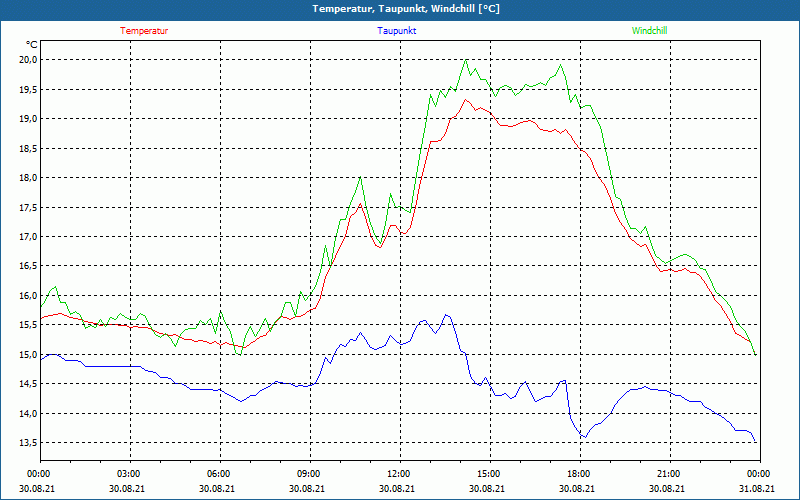Click the 06:00 time axis label
Image resolution: width=800 pixels, height=500 pixels.
point(220,473)
